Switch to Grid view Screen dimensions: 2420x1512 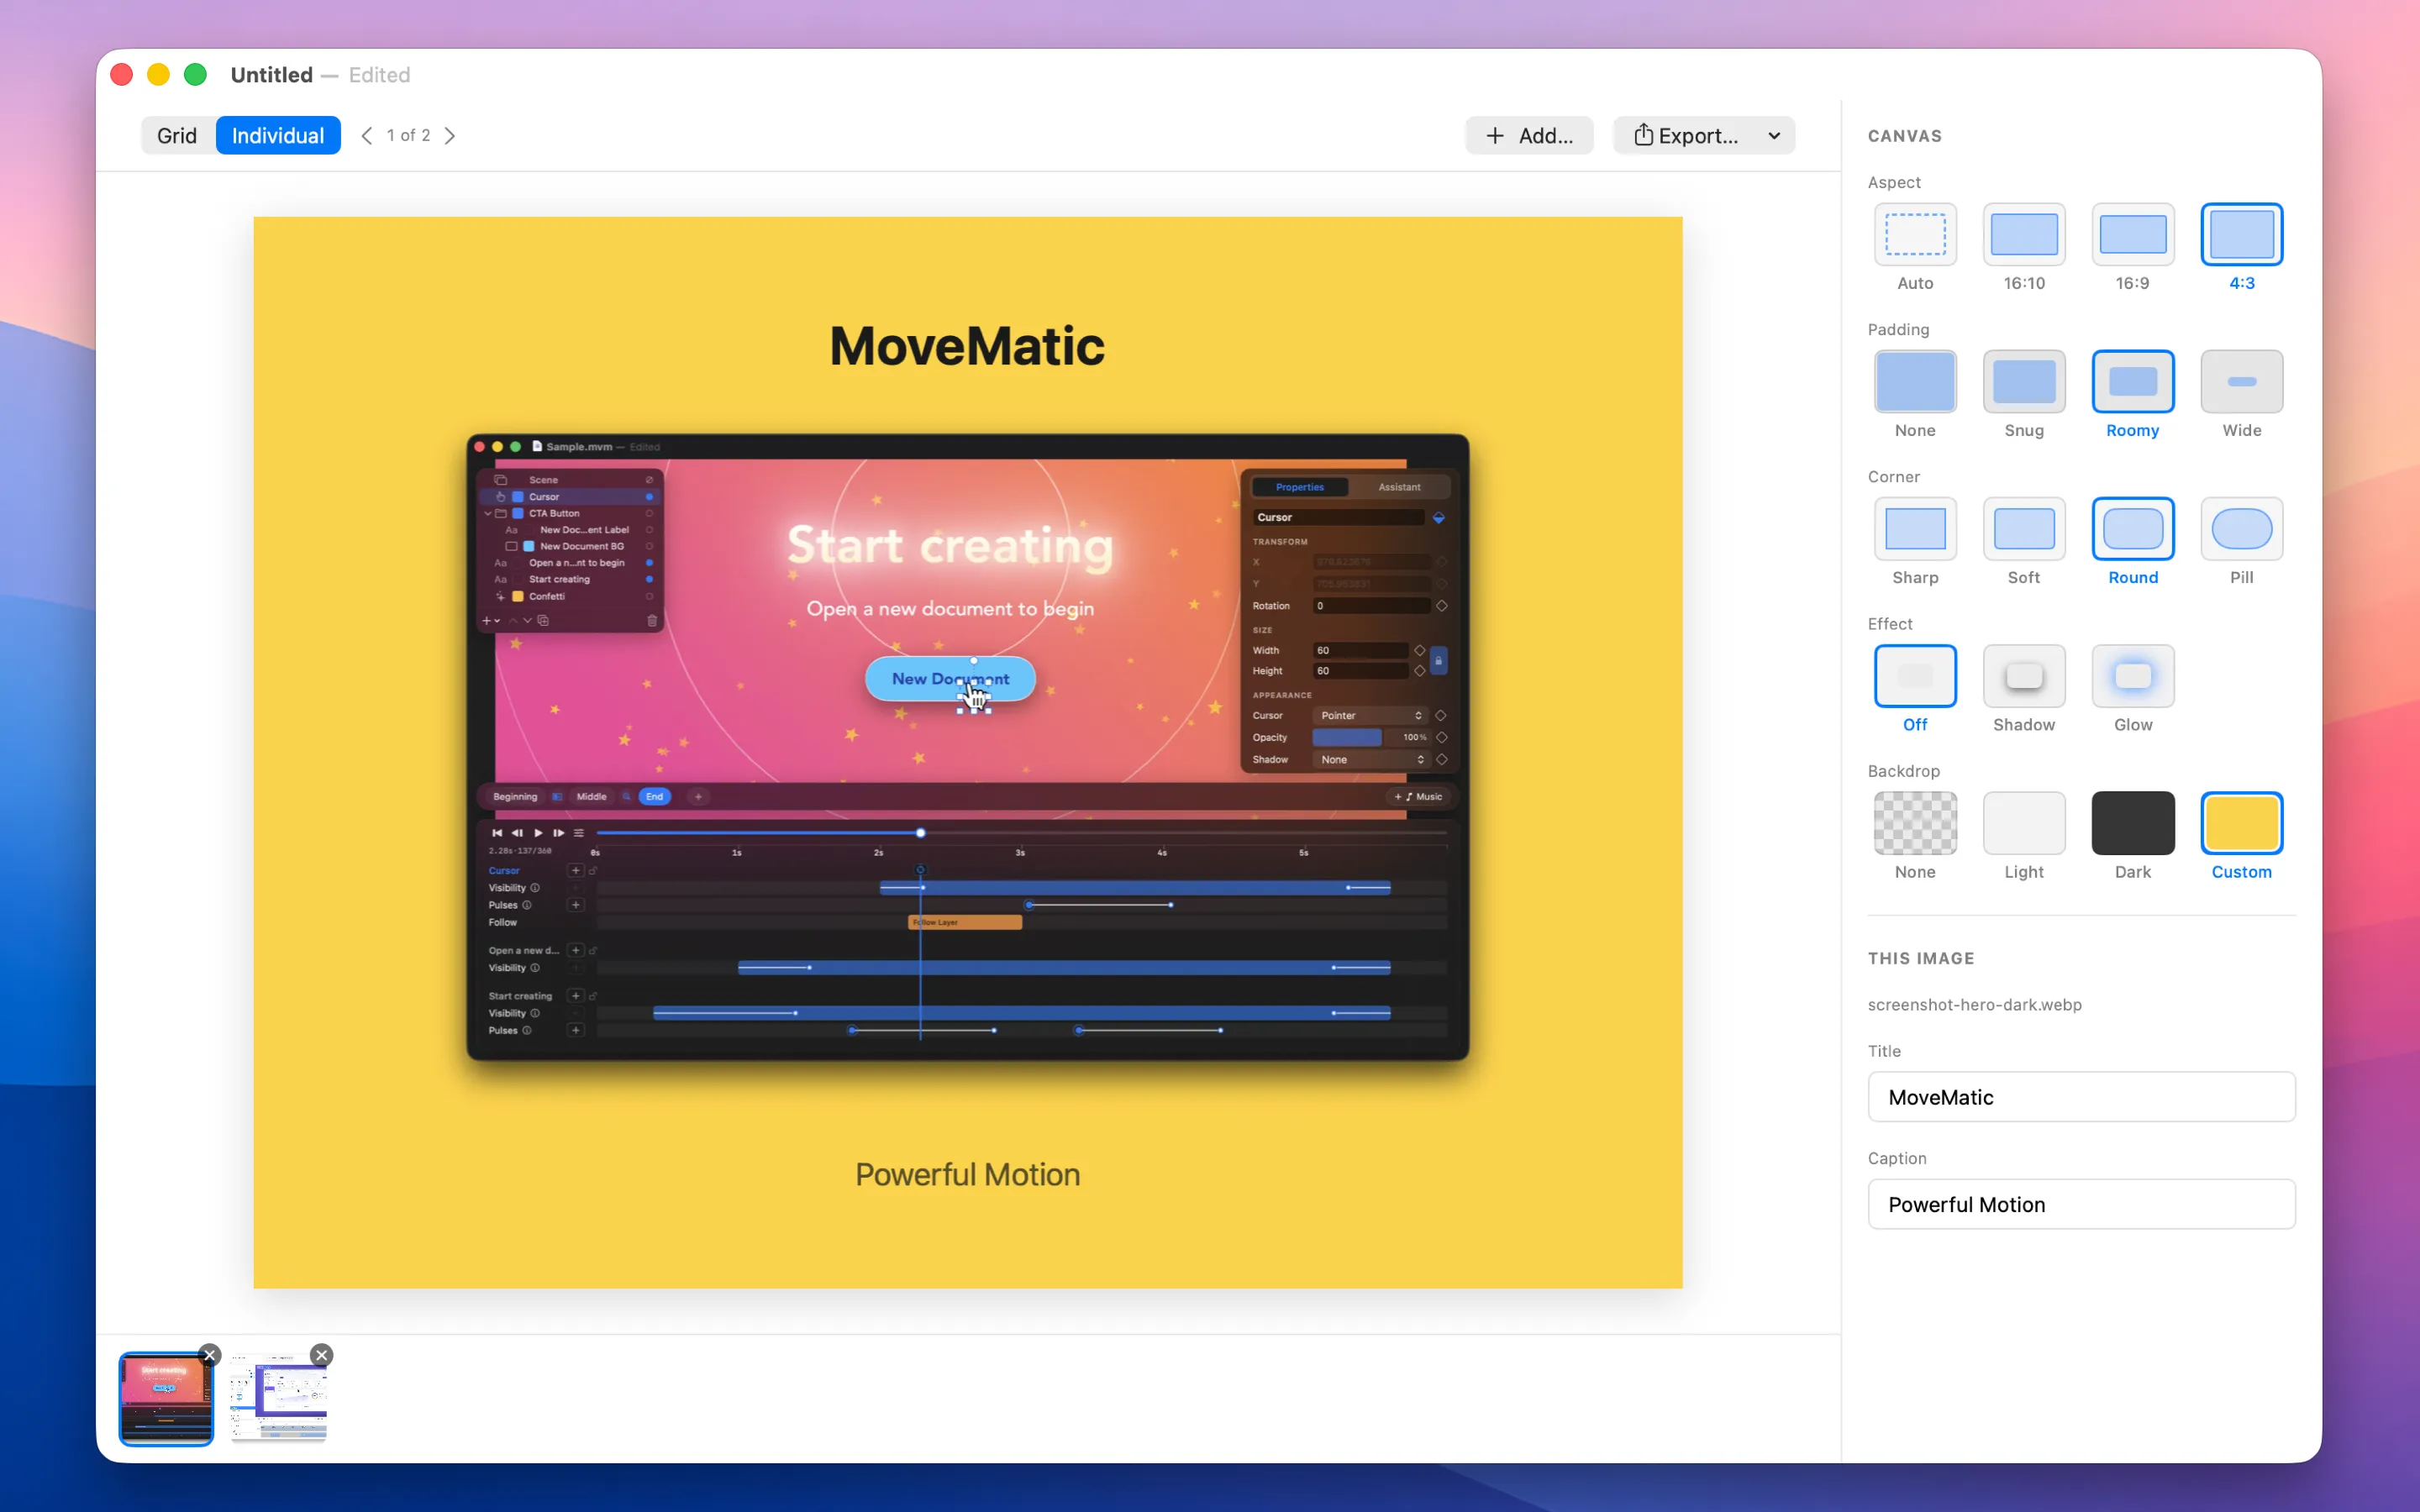(x=177, y=135)
